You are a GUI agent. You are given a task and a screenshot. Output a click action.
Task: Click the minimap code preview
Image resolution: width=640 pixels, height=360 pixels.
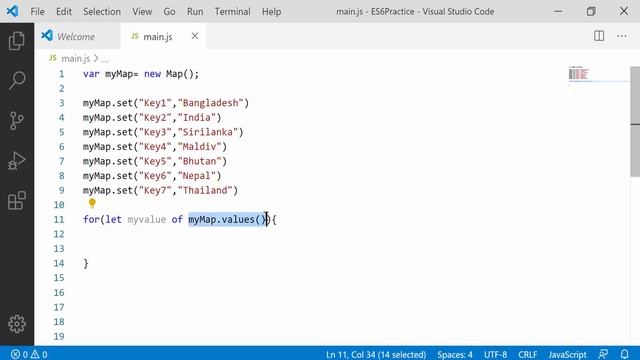coord(578,74)
